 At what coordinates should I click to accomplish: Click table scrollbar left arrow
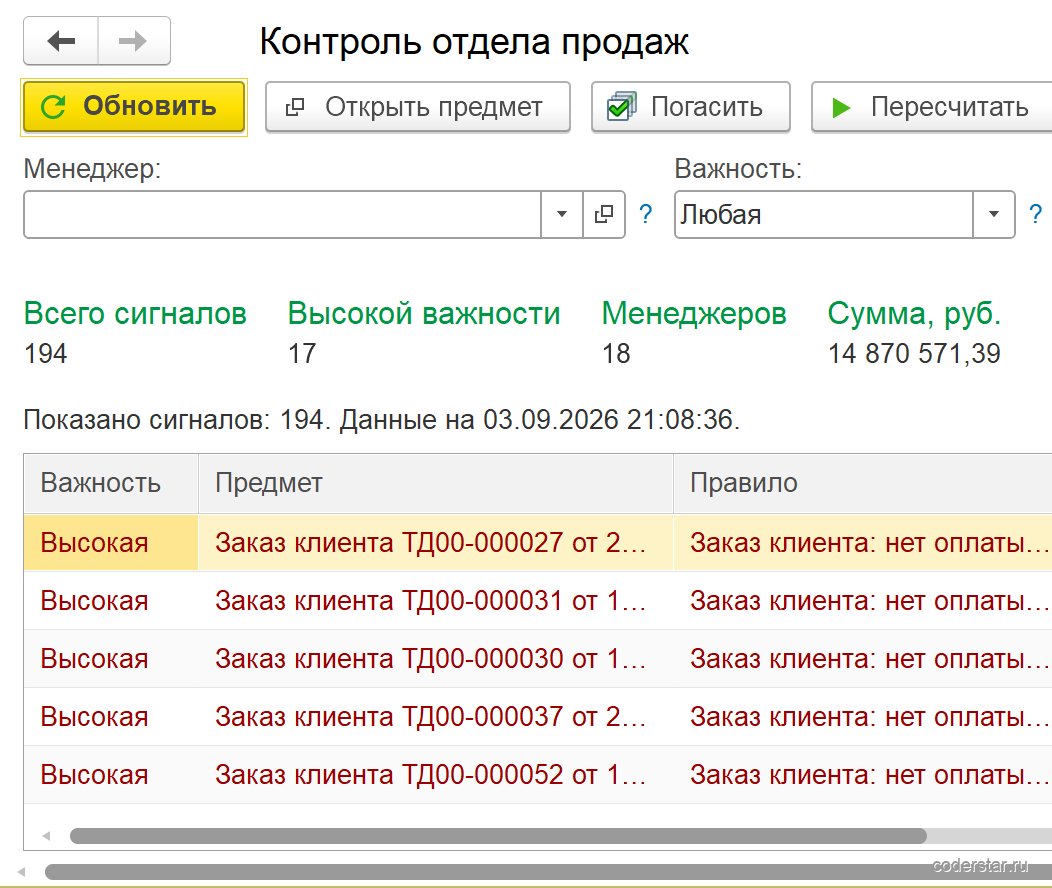pos(46,836)
